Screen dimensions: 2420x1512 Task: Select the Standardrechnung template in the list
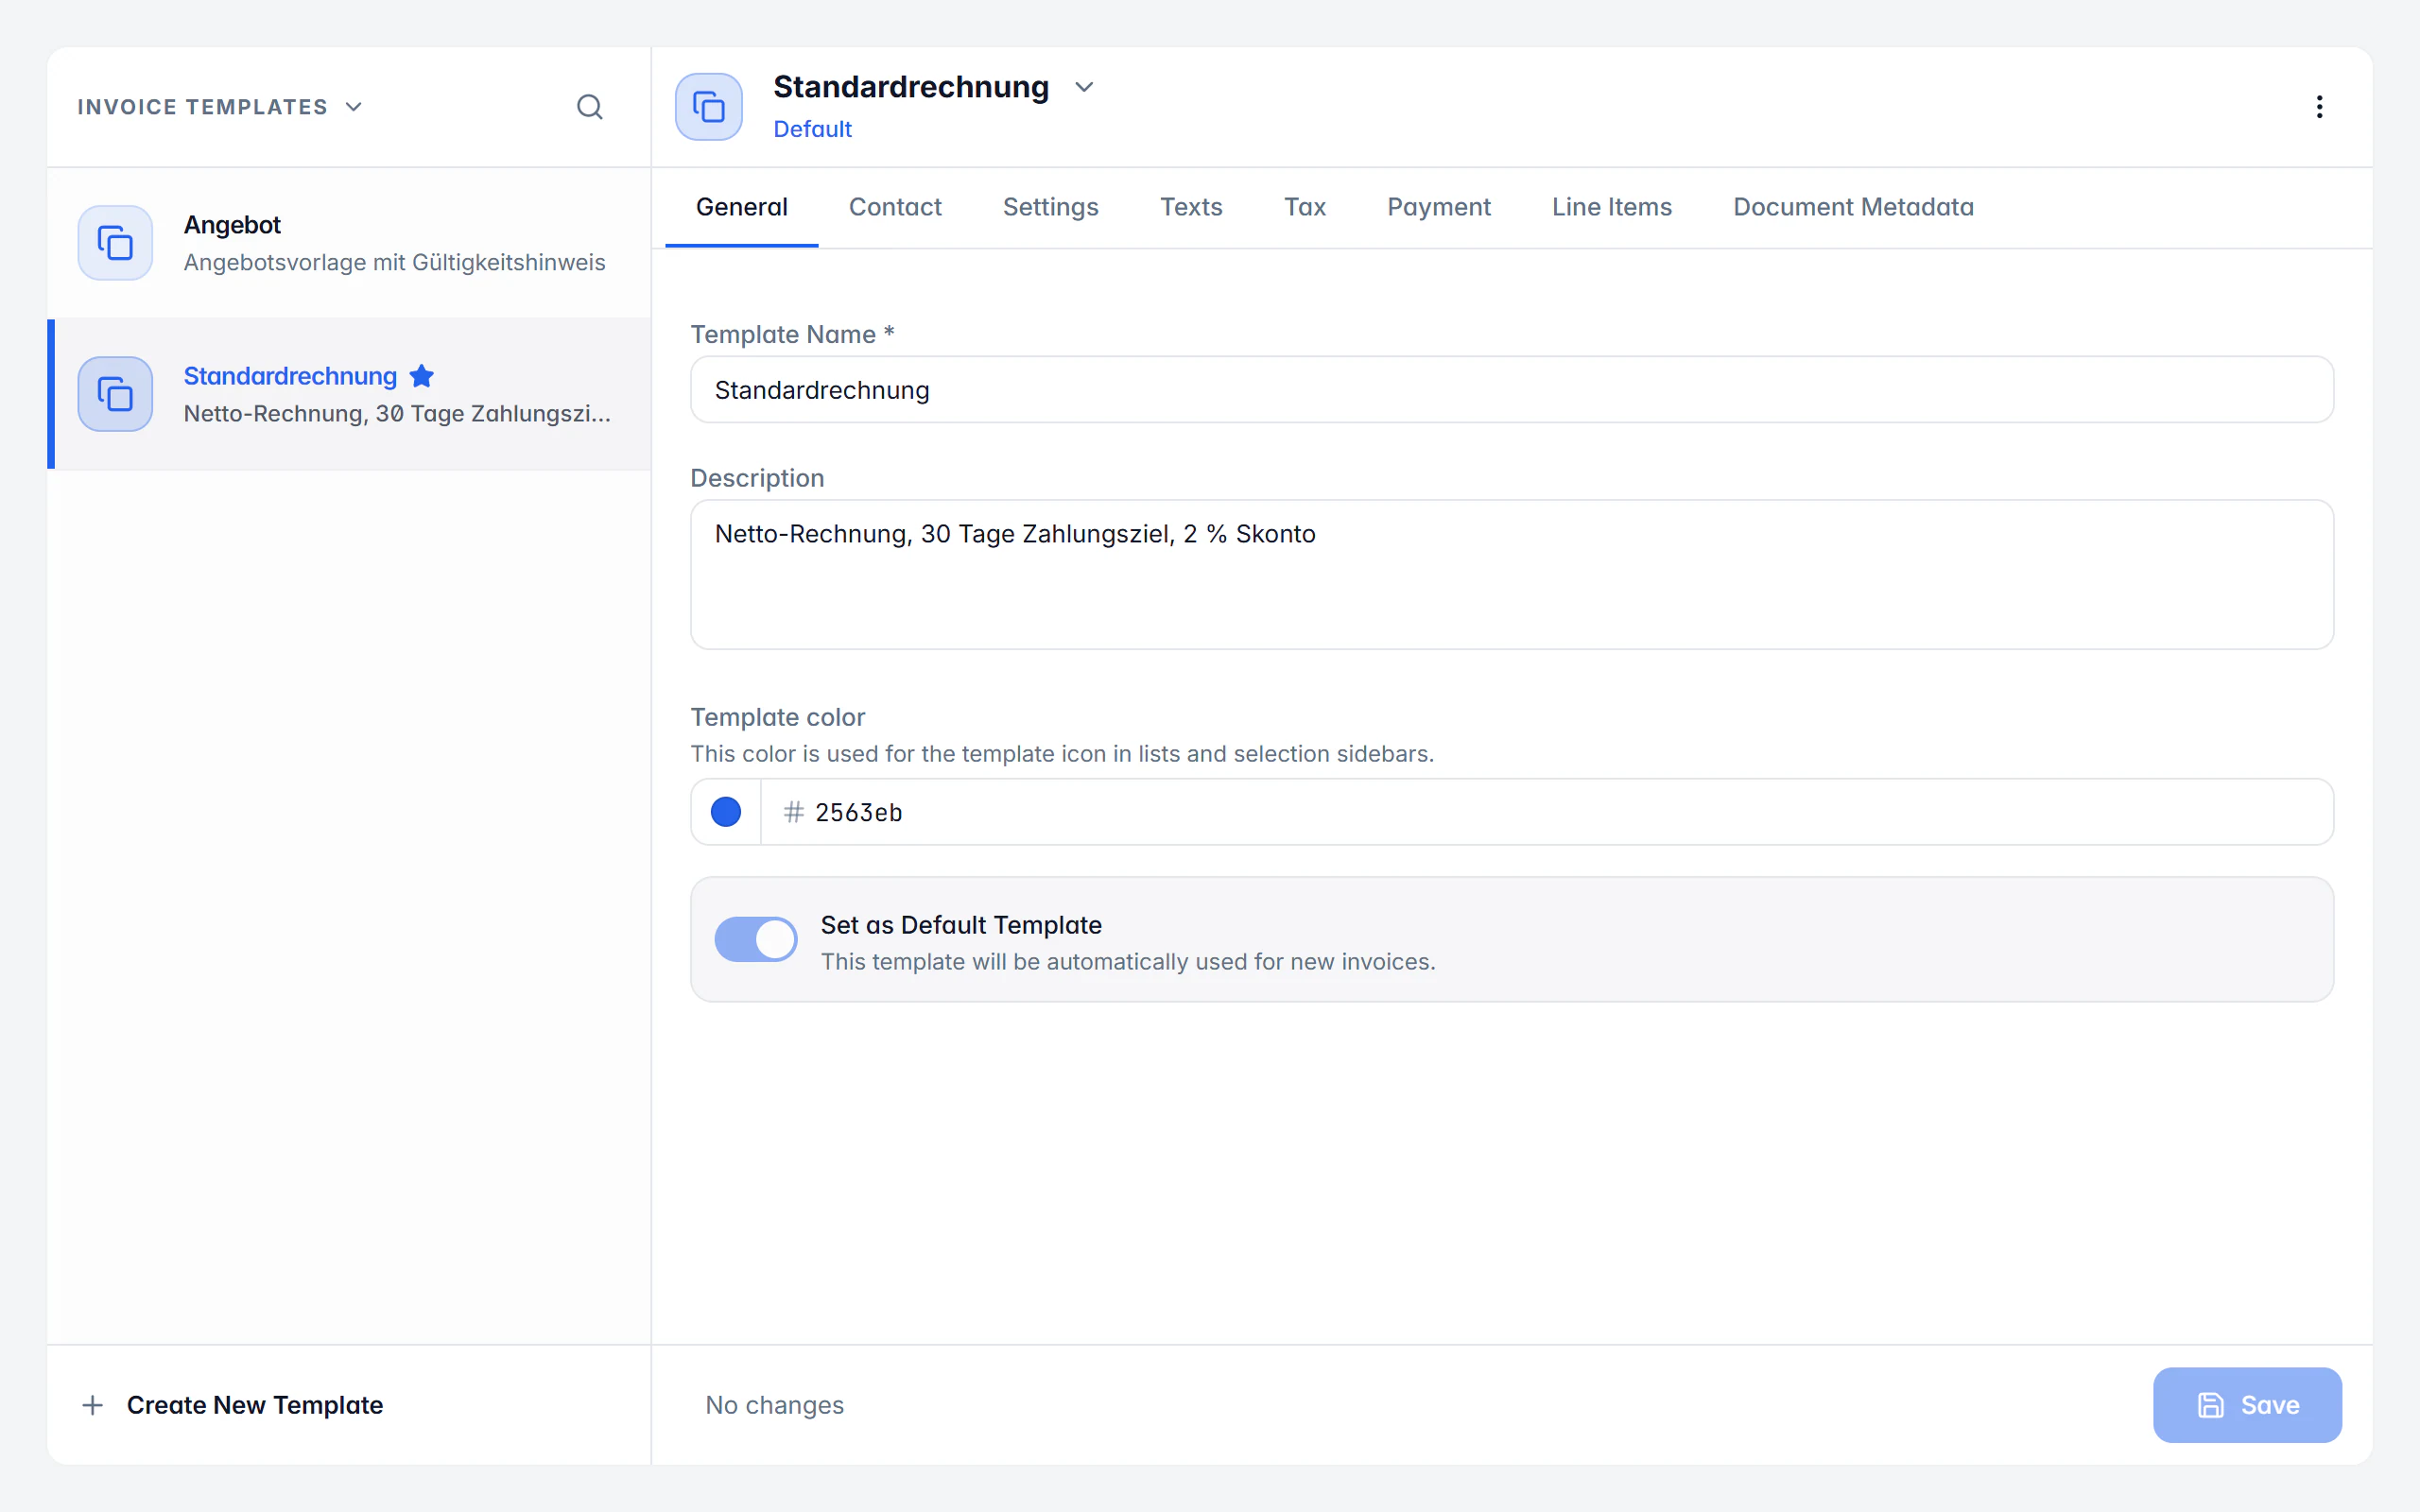point(349,394)
